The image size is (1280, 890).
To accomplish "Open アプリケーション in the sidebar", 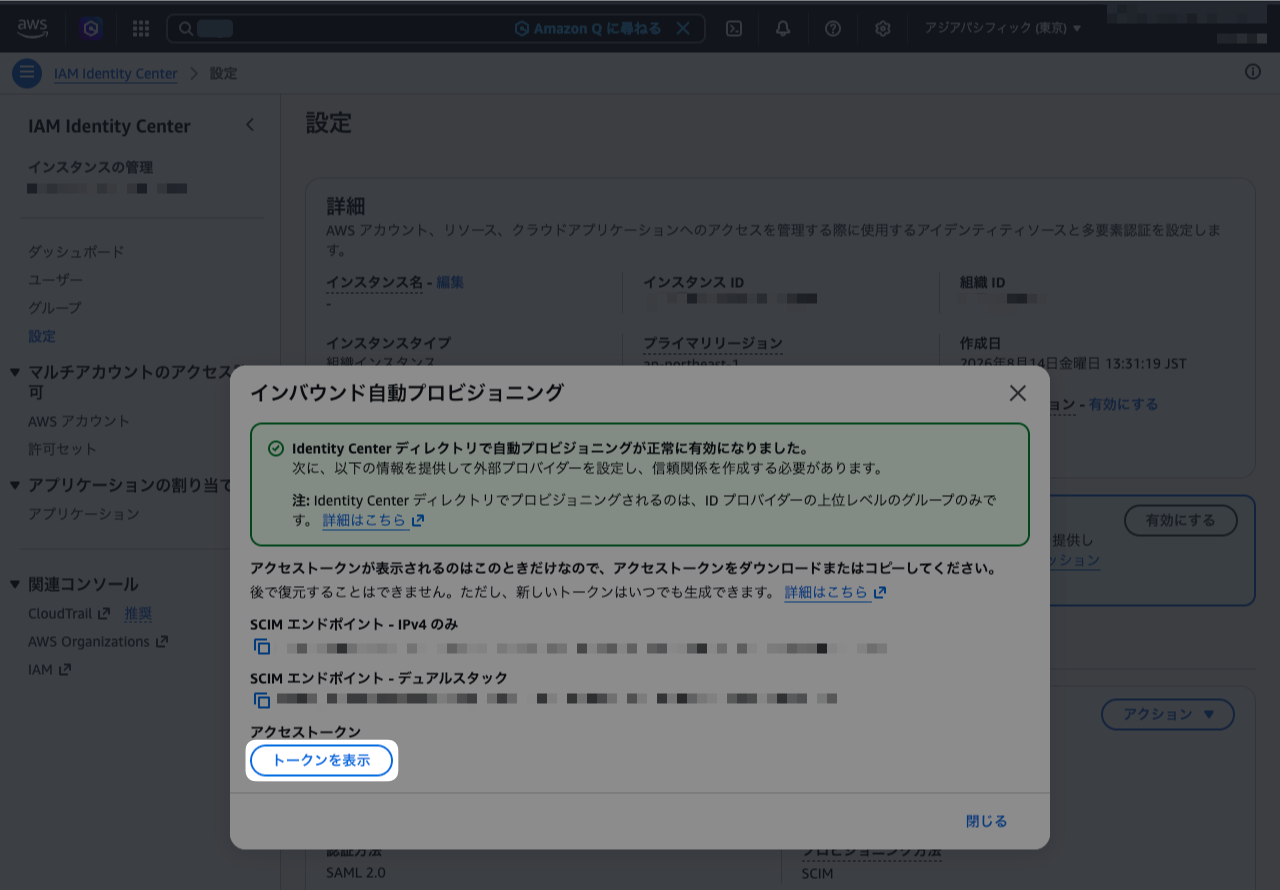I will pos(84,513).
